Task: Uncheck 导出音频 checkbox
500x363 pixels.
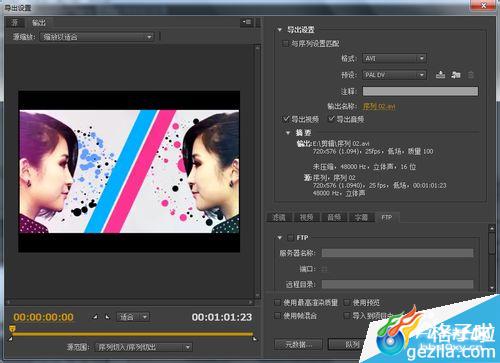Action: pyautogui.click(x=331, y=119)
